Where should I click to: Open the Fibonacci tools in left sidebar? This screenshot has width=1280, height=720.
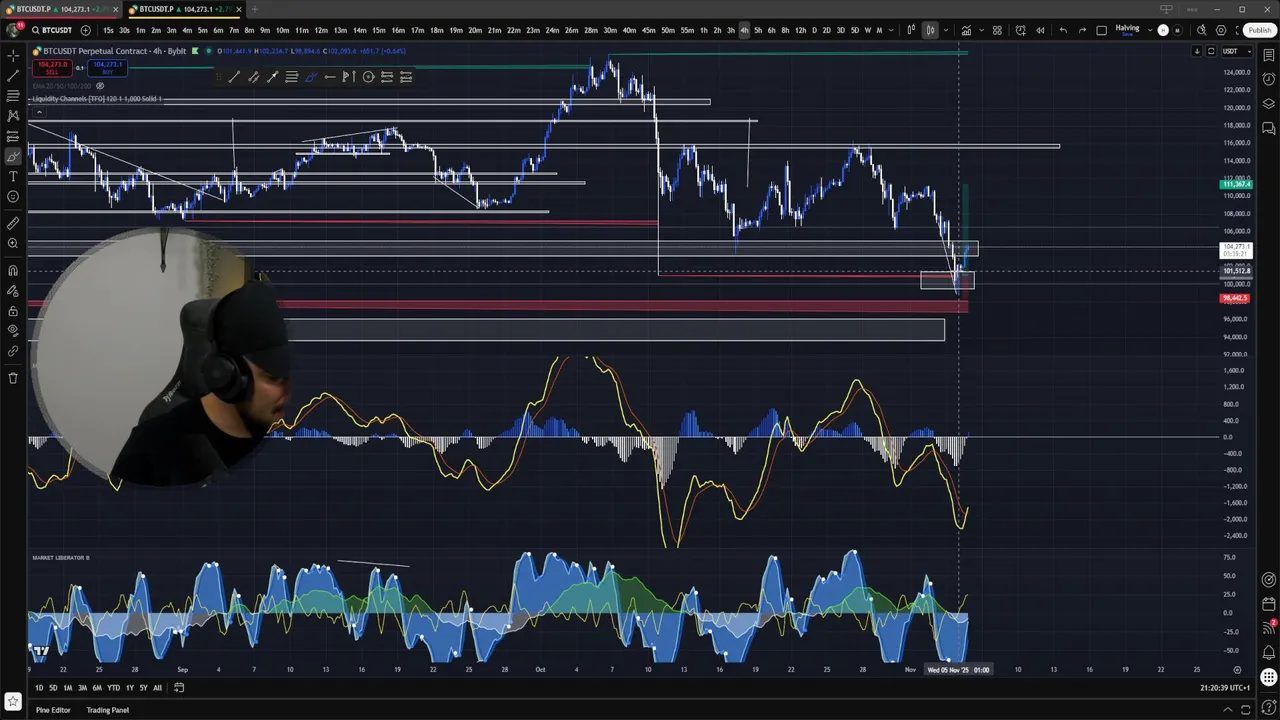[13, 96]
